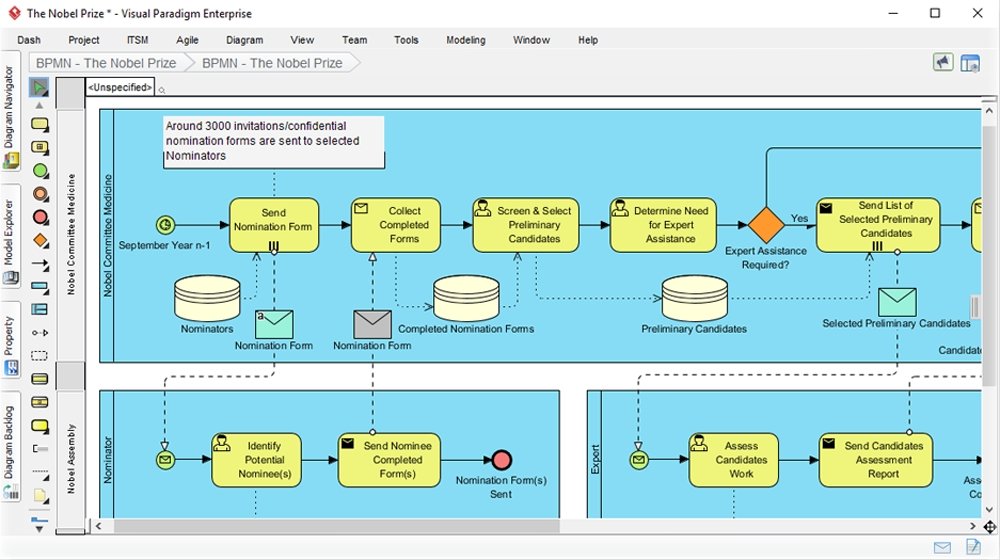This screenshot has height=560, width=1000.
Task: Select the Collect Completed Forms task
Action: [x=395, y=225]
